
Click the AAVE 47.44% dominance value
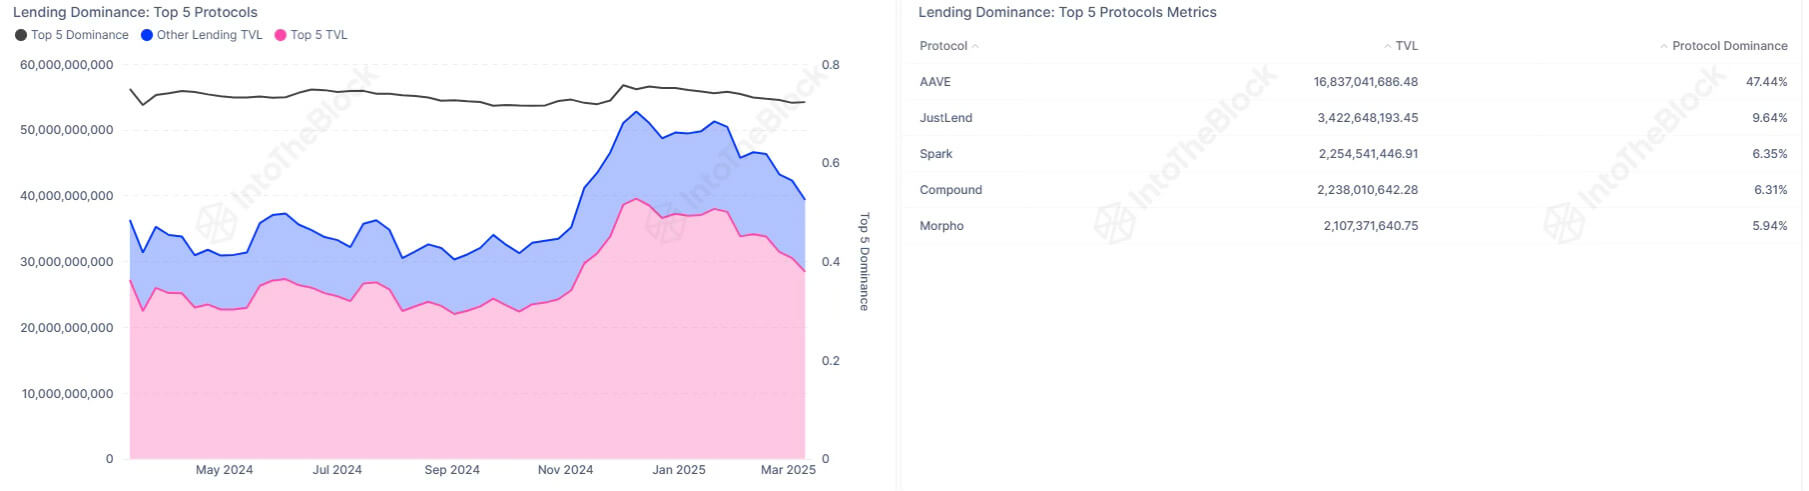(1766, 82)
